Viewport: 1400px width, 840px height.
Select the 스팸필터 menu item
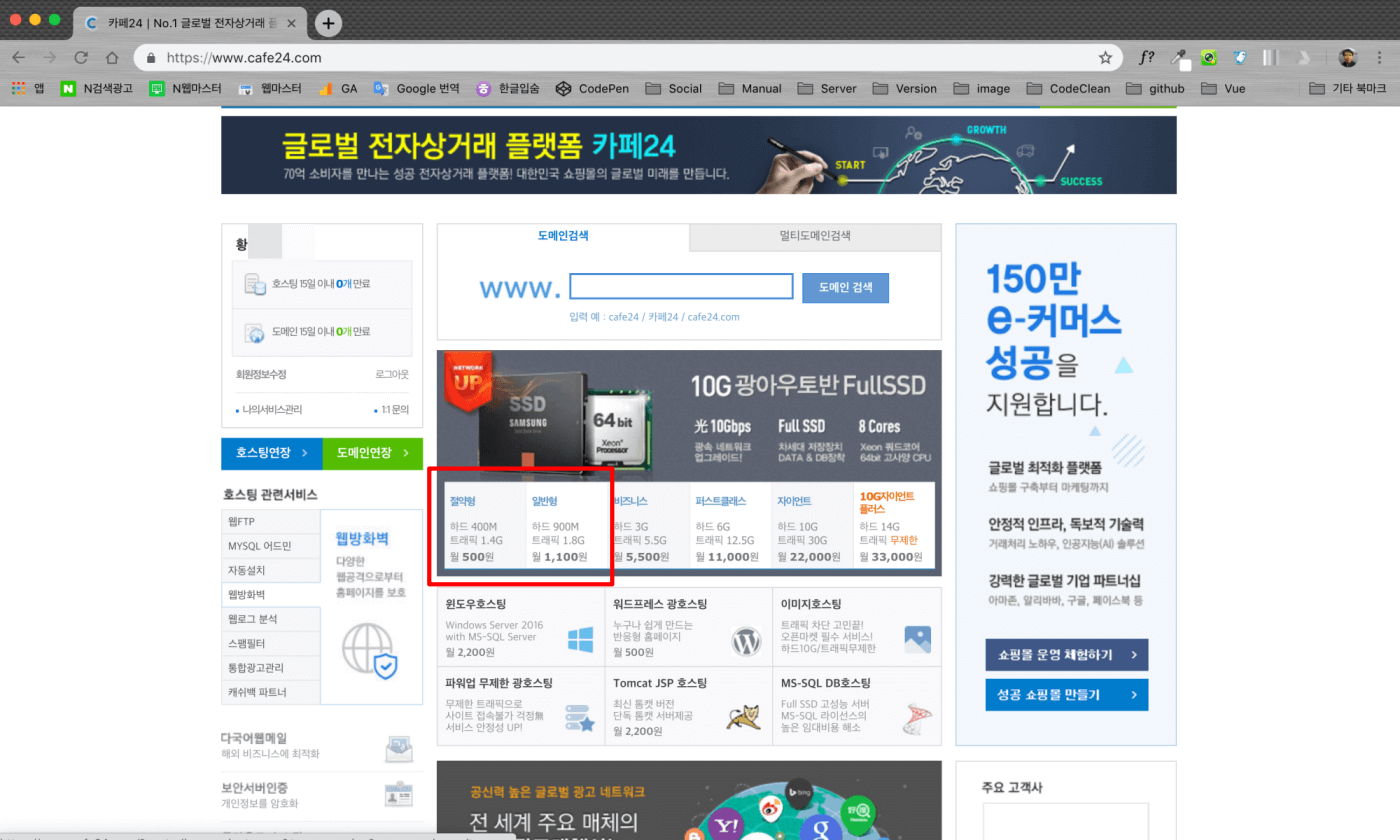click(272, 643)
